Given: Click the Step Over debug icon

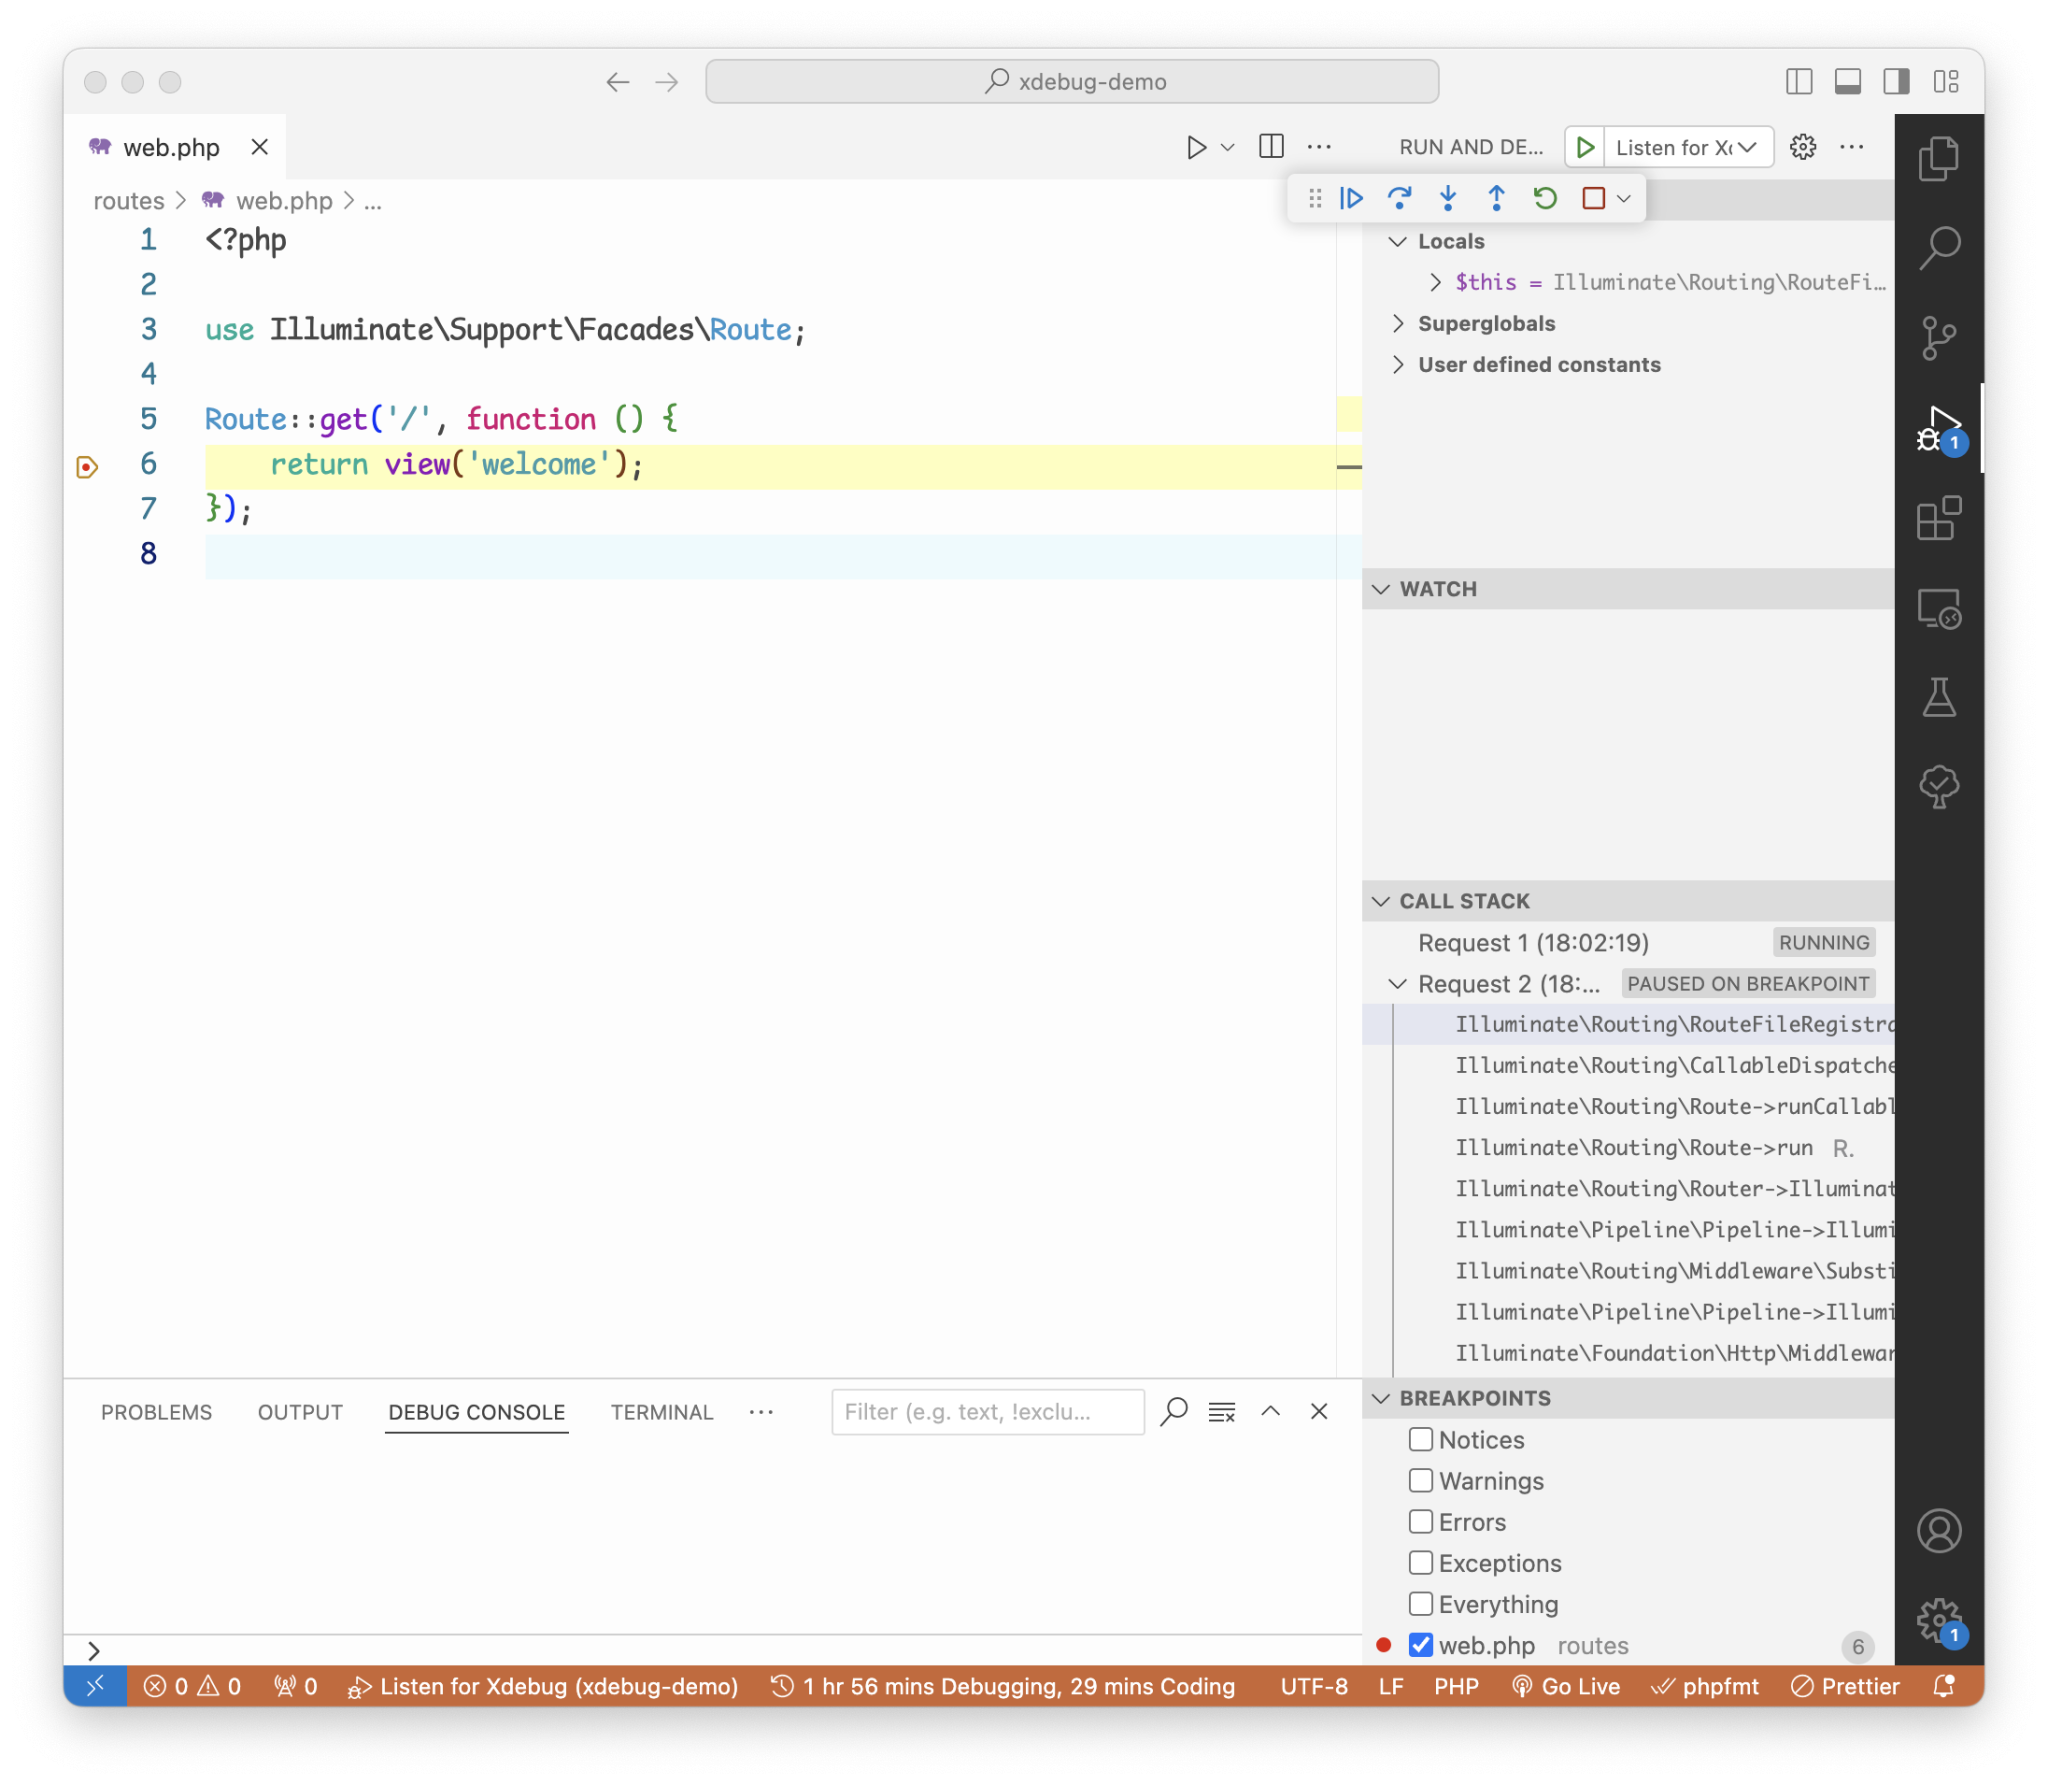Looking at the screenshot, I should (1400, 198).
